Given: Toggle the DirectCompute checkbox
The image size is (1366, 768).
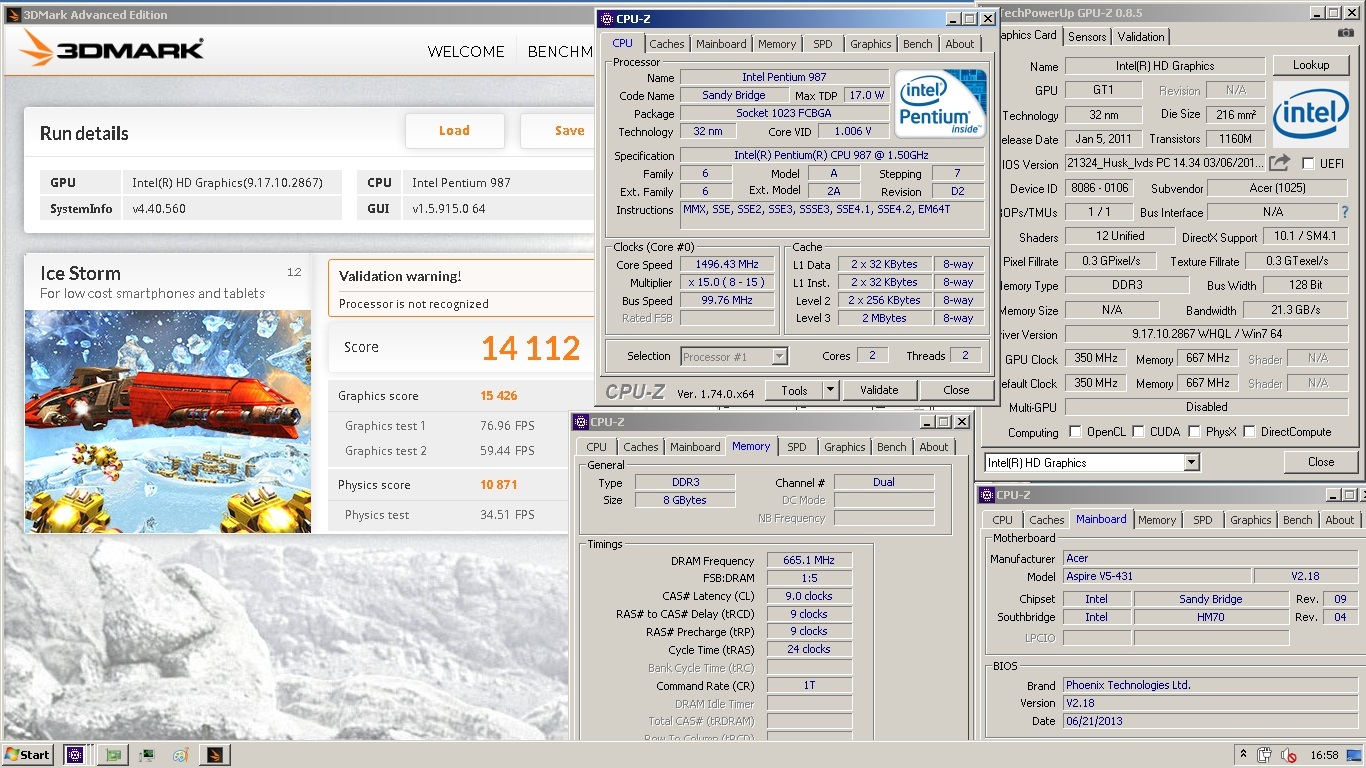Looking at the screenshot, I should tap(1249, 432).
